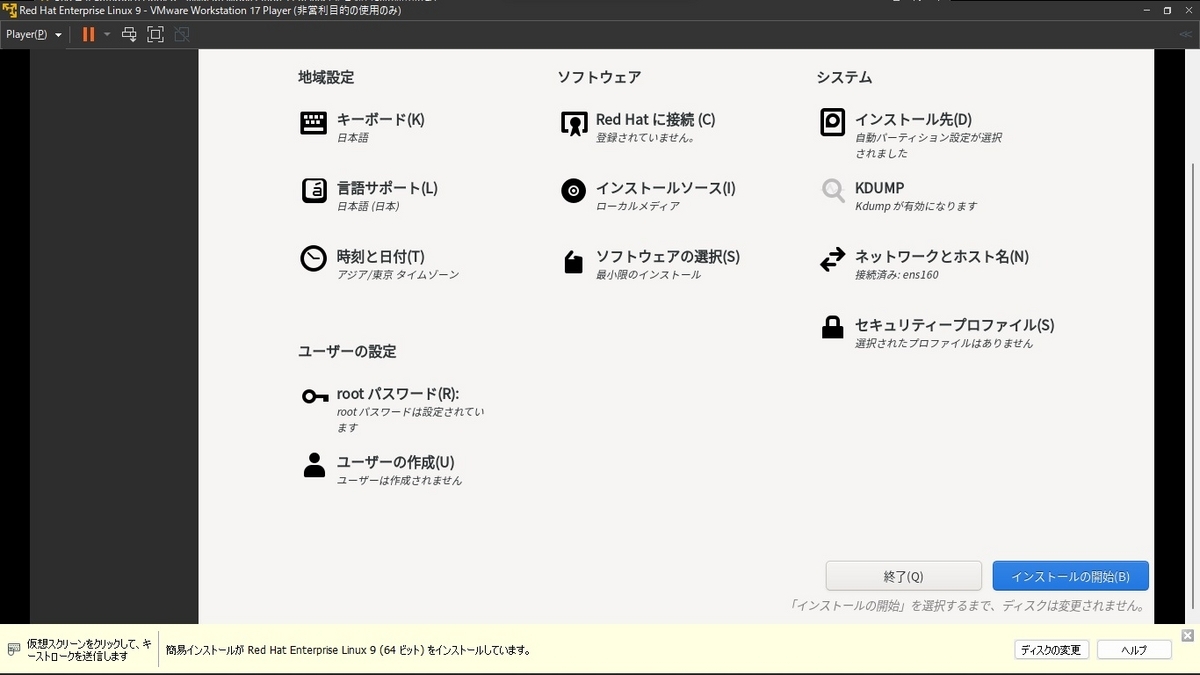Viewport: 1200px width, 675px height.
Task: Click the 最小限のインストール status text
Action: pos(648,275)
